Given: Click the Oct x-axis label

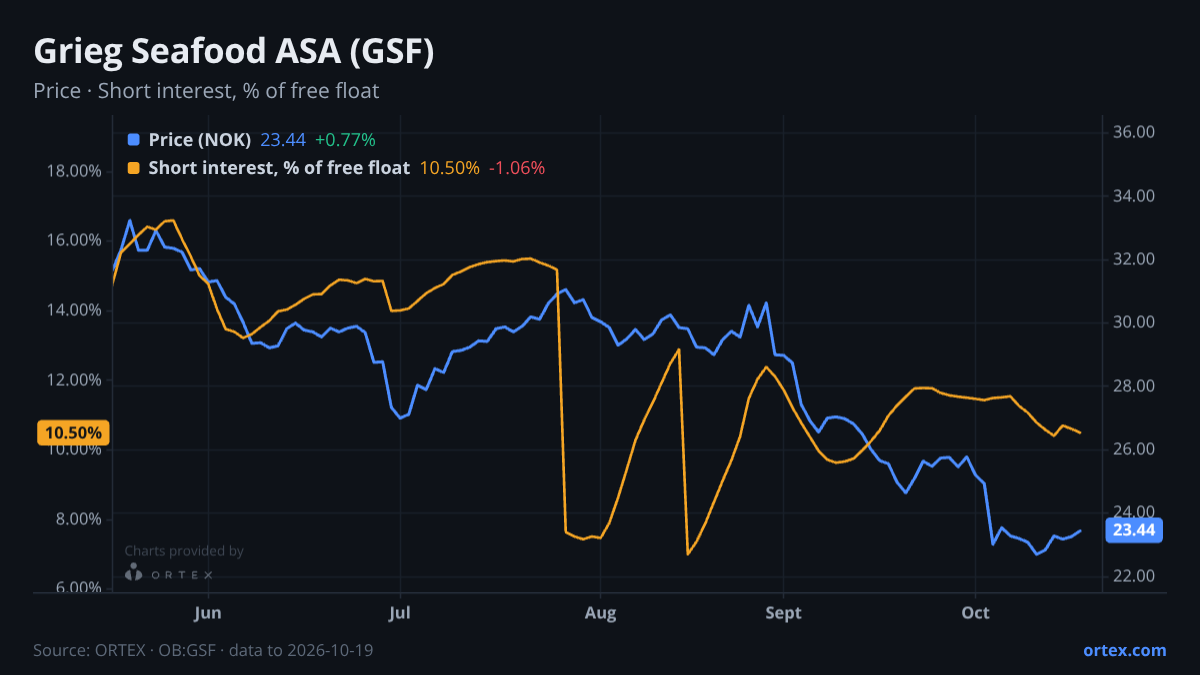Looking at the screenshot, I should [x=975, y=612].
